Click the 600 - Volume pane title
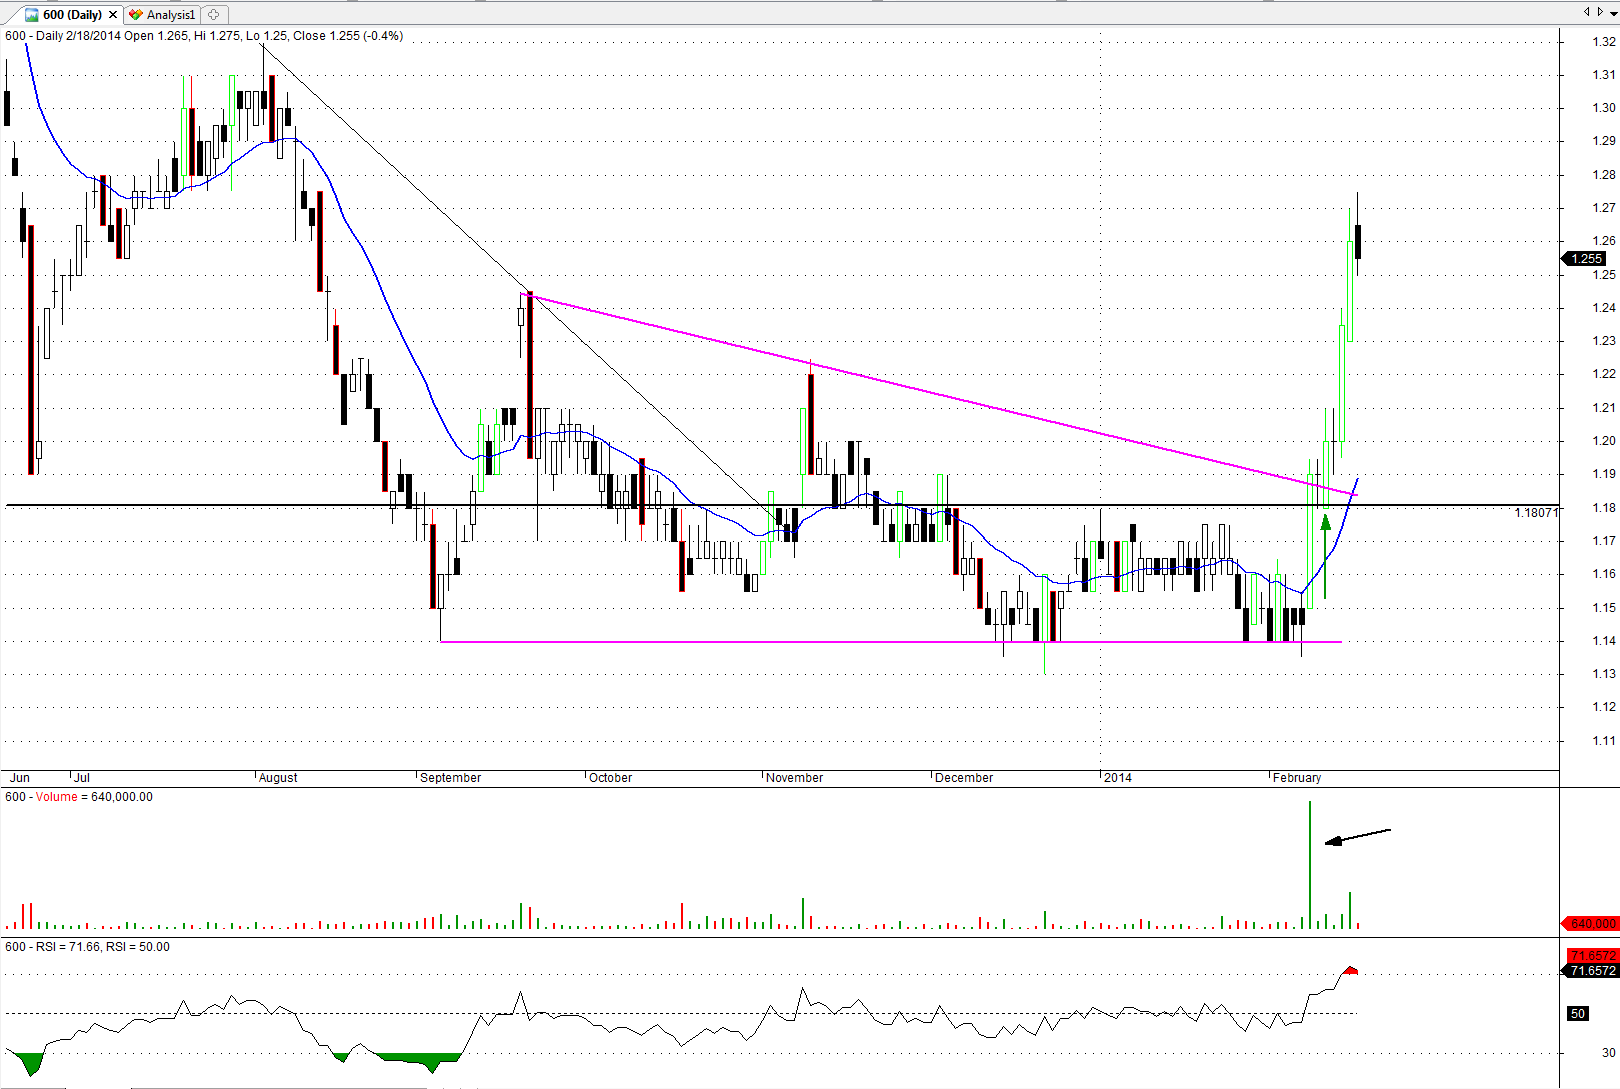 (79, 797)
